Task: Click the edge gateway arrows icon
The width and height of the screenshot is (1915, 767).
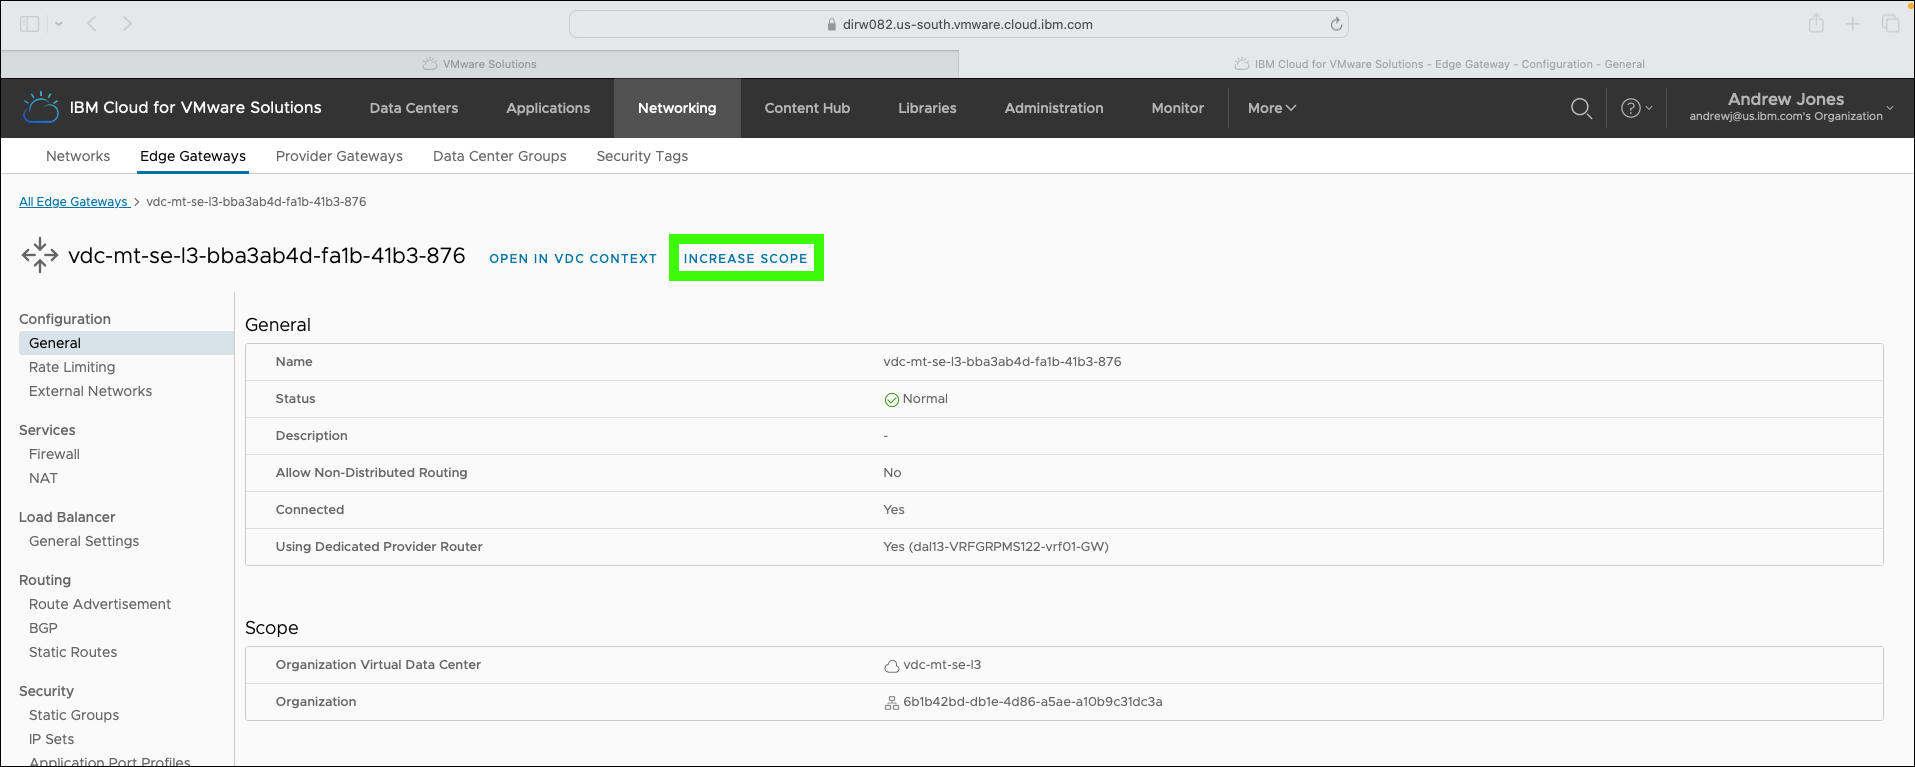Action: 40,255
